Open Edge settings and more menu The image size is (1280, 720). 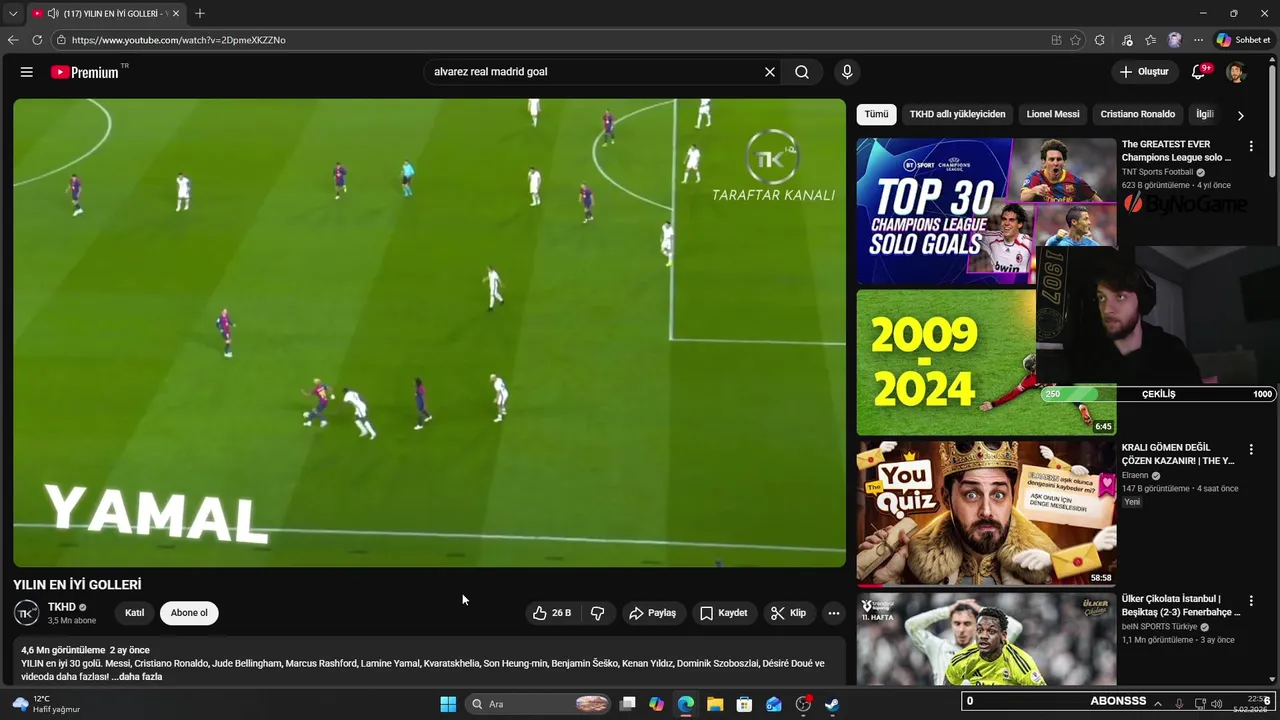(x=1198, y=40)
